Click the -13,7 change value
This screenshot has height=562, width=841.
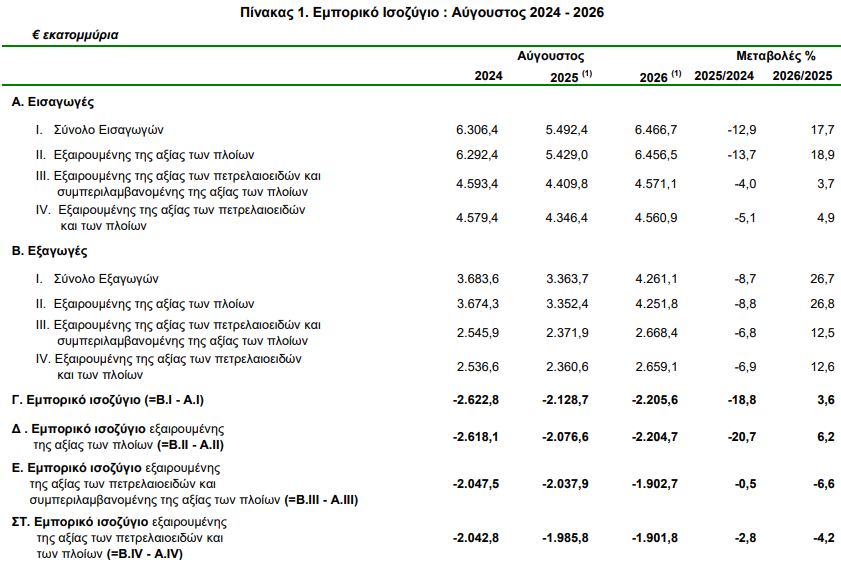[742, 155]
